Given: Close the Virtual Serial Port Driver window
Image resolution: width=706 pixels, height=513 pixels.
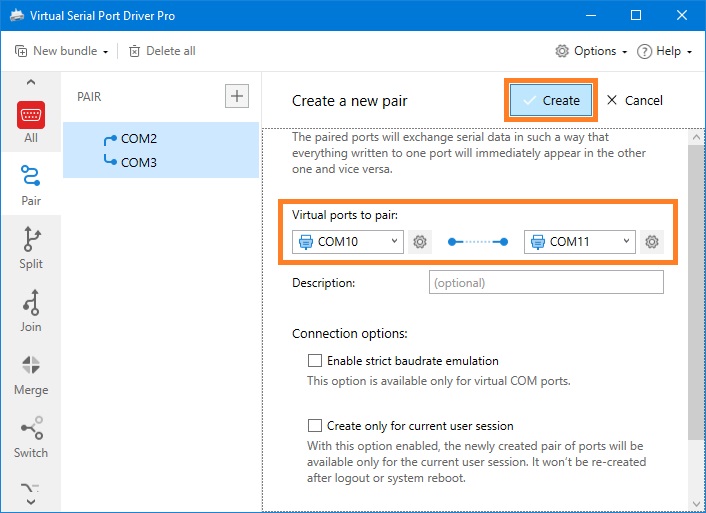Looking at the screenshot, I should 682,15.
